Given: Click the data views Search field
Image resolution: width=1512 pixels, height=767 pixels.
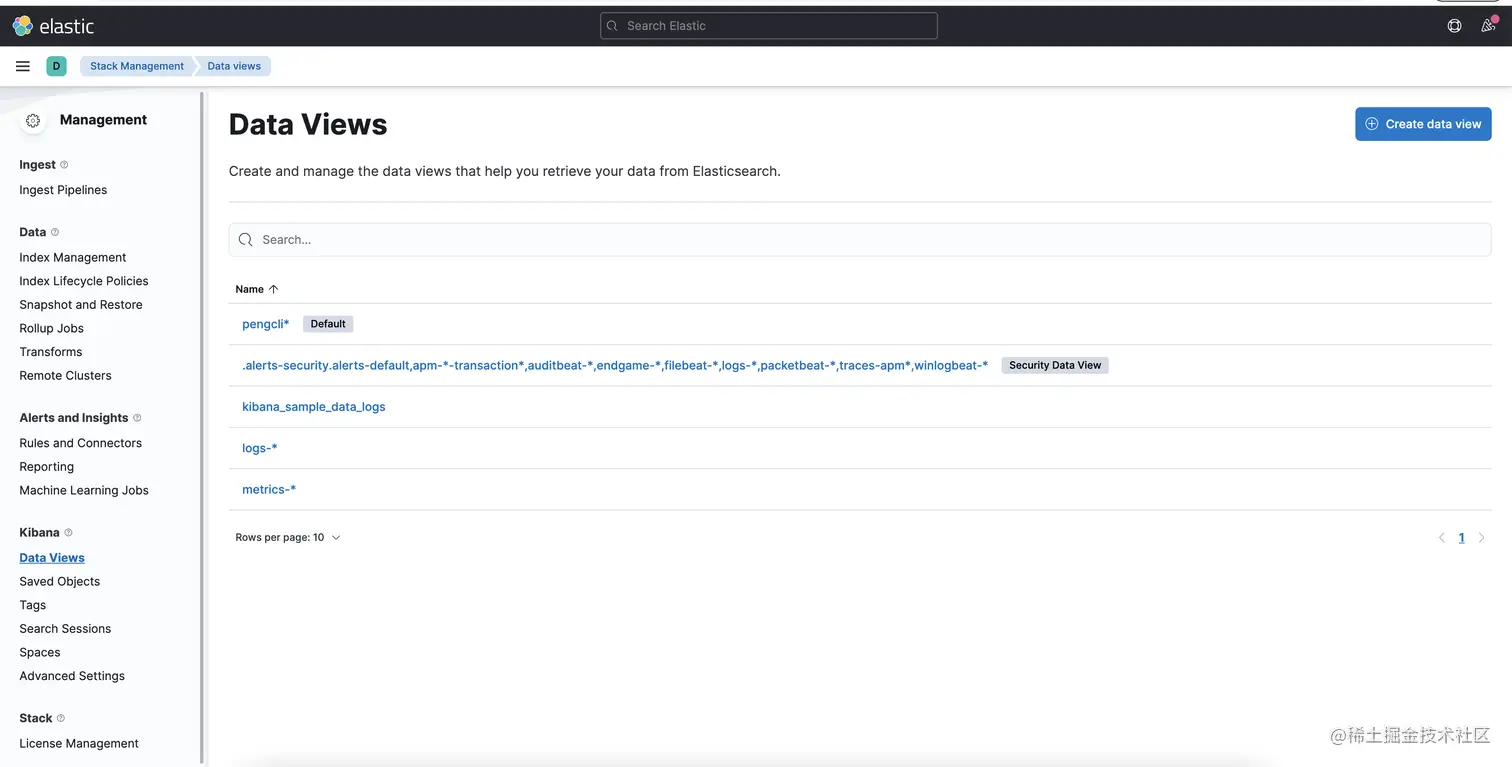Looking at the screenshot, I should (860, 240).
